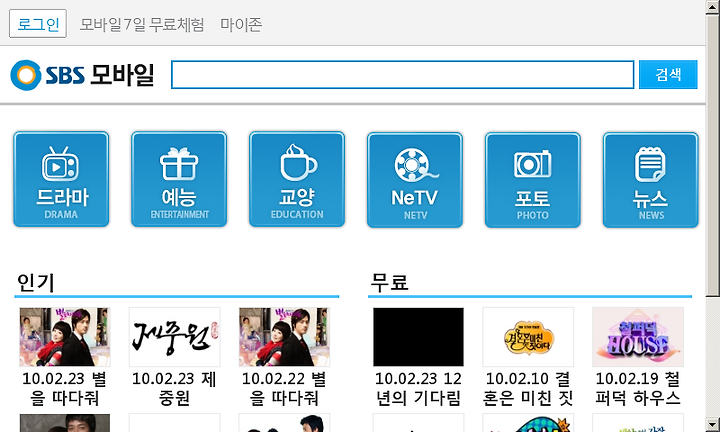Select the 교양 Education coffee cup icon

(x=297, y=179)
